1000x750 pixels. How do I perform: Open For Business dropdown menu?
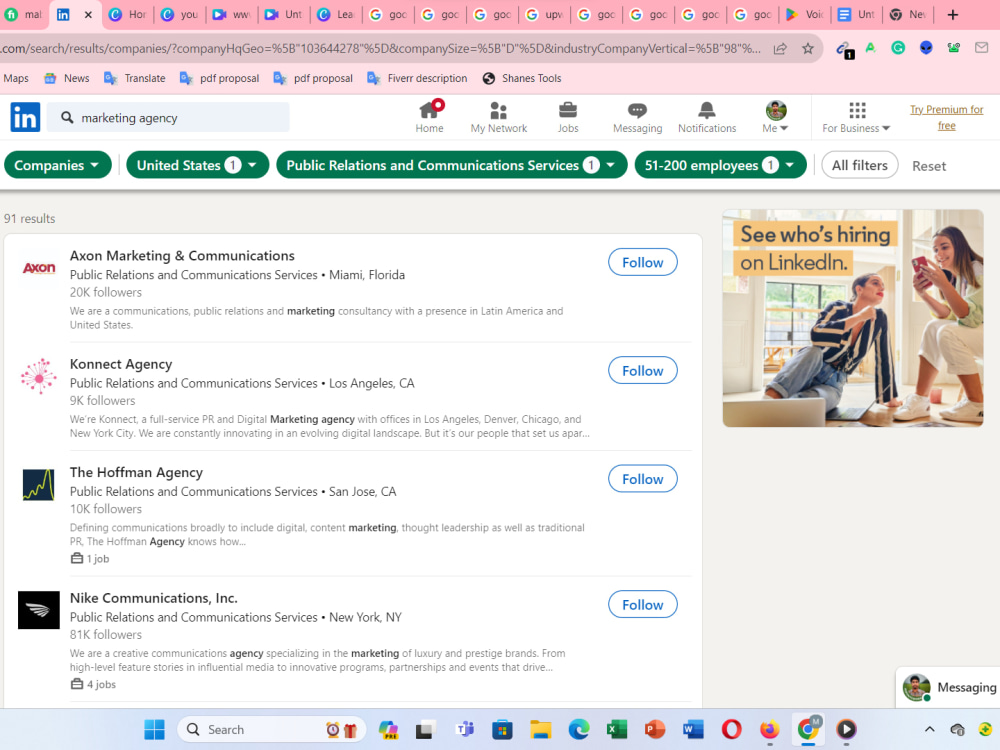click(857, 117)
